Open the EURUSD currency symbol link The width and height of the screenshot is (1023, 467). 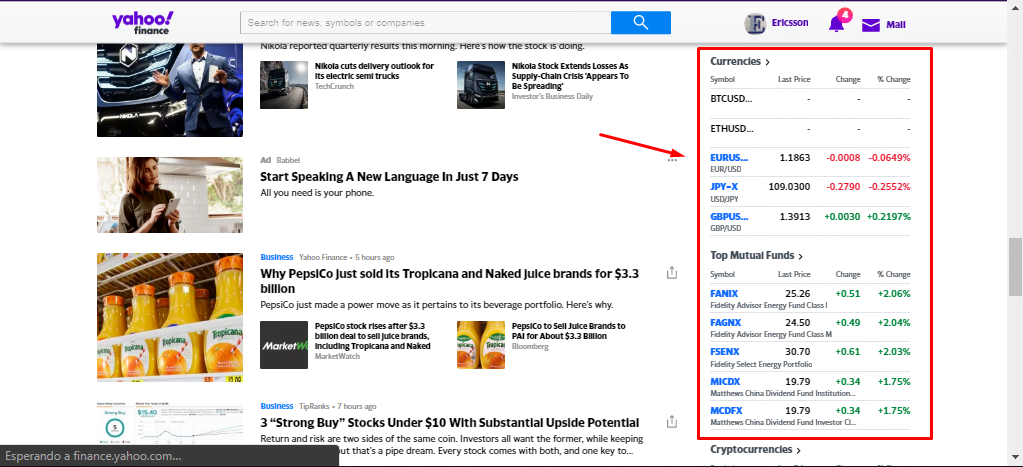[x=729, y=157]
